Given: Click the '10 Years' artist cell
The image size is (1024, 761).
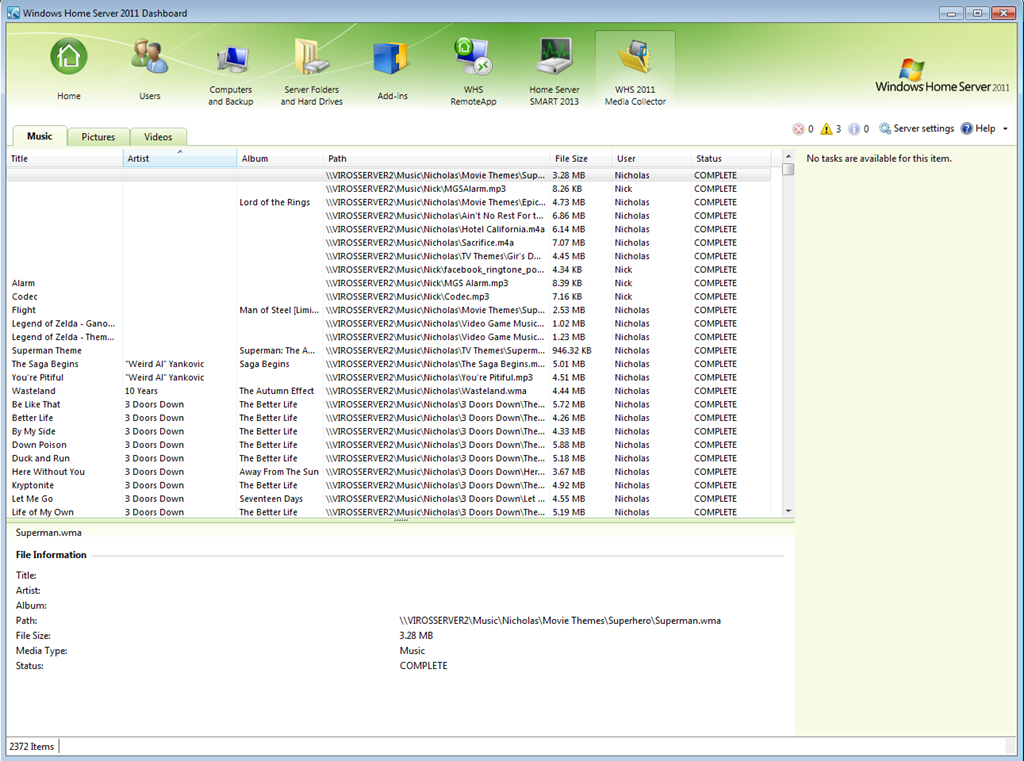Looking at the screenshot, I should (141, 391).
